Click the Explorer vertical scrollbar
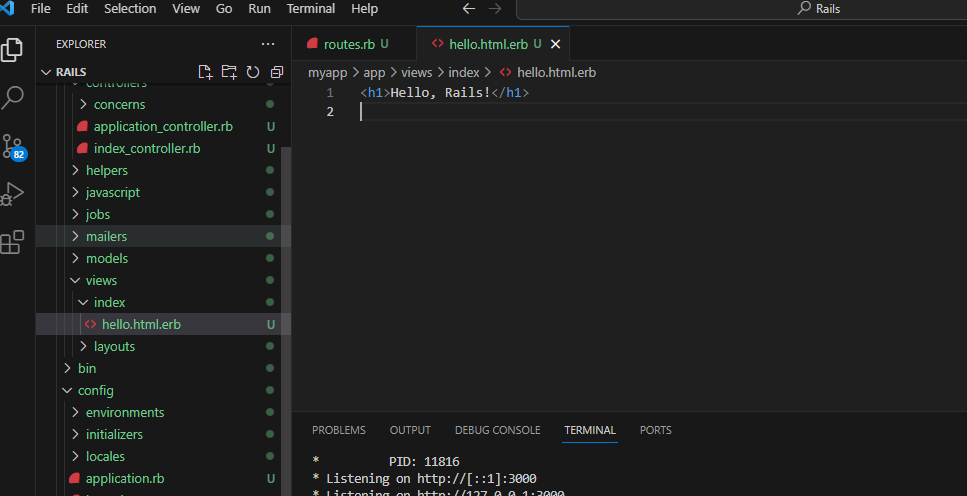The height and width of the screenshot is (496, 967). coord(286,321)
